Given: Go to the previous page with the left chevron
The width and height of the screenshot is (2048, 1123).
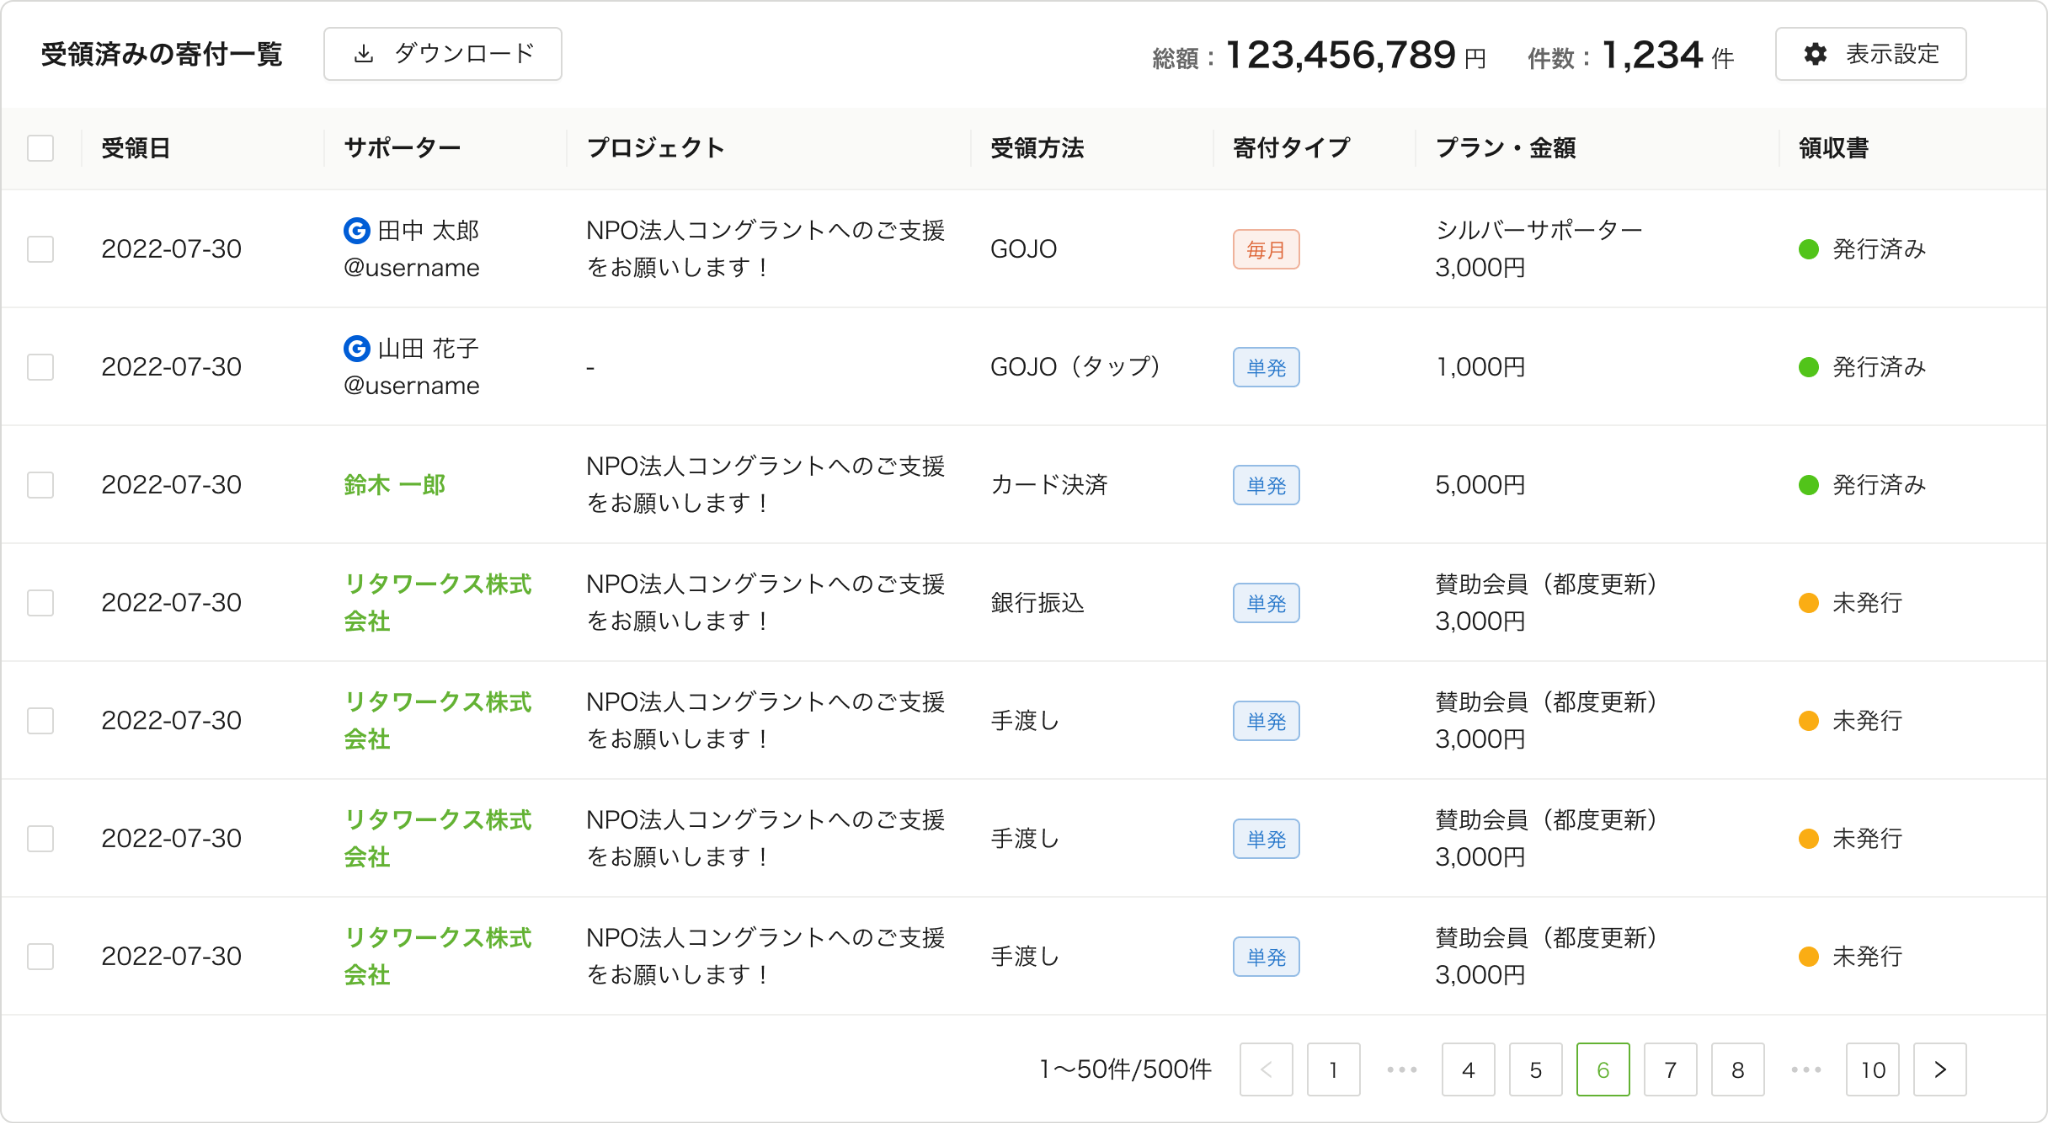Looking at the screenshot, I should pyautogui.click(x=1266, y=1070).
